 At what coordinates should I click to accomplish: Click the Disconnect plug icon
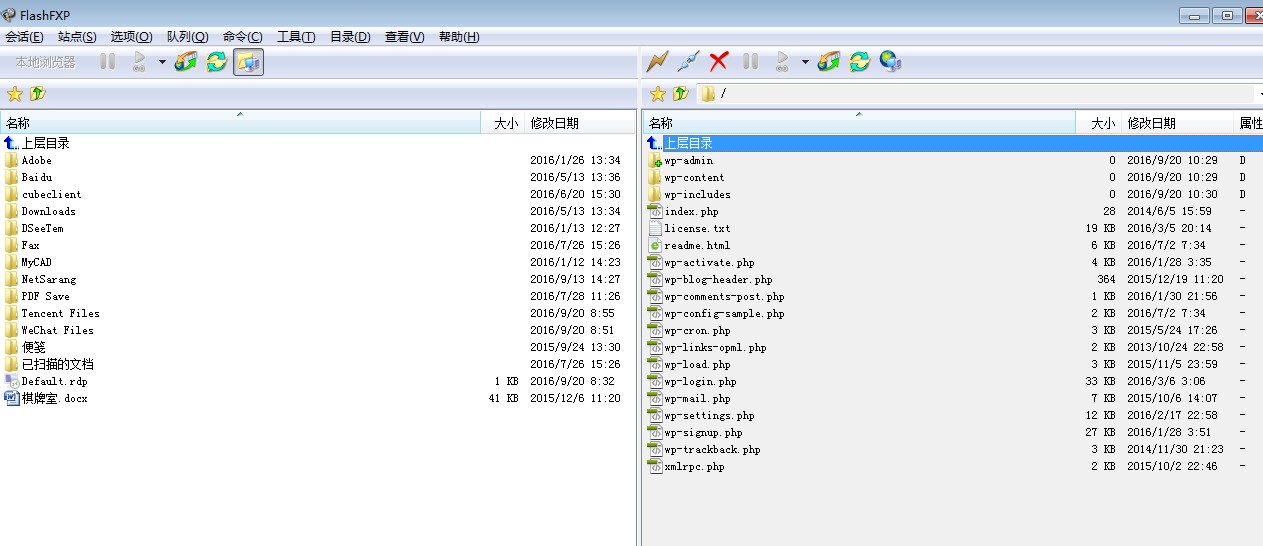click(687, 62)
